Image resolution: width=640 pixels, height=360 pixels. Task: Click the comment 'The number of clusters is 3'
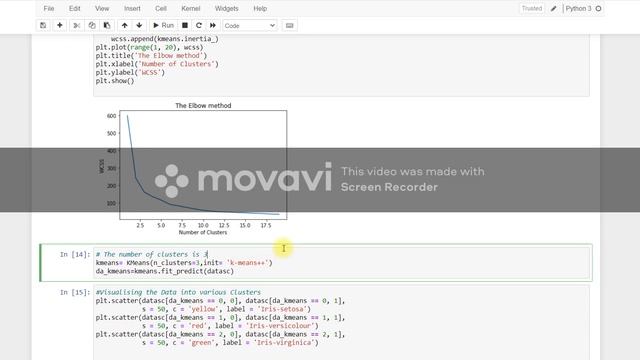[x=152, y=254]
